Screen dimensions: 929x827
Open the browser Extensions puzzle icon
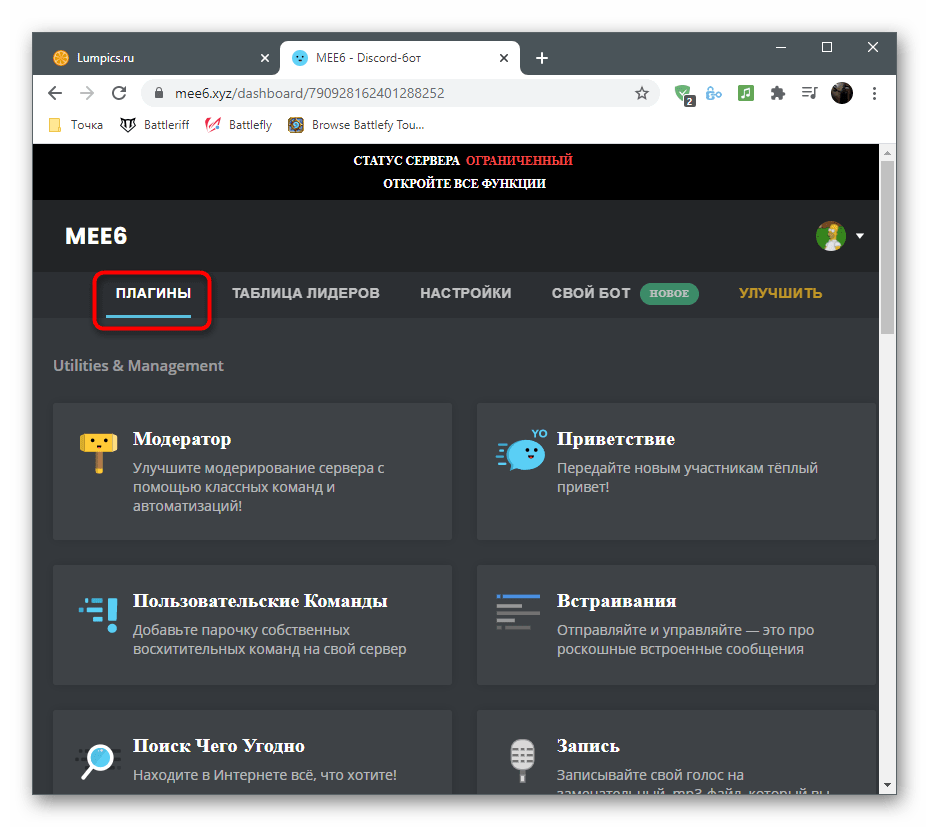click(777, 93)
